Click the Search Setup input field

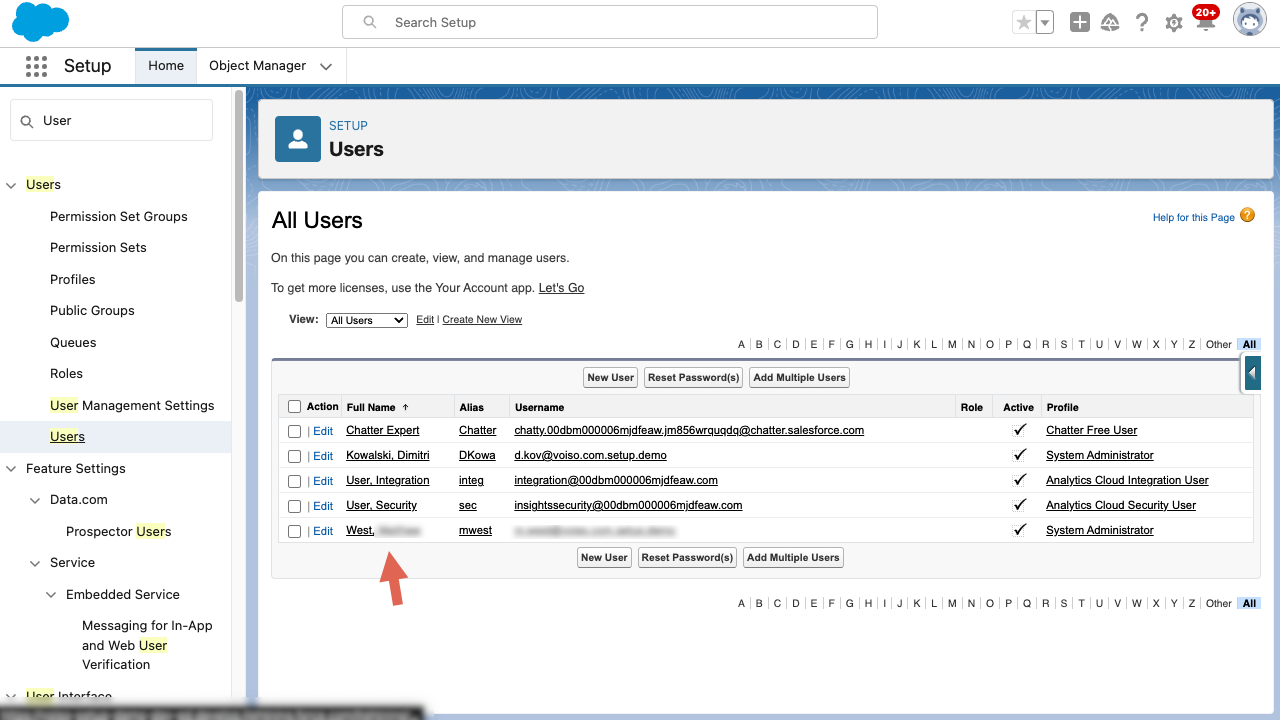(610, 22)
